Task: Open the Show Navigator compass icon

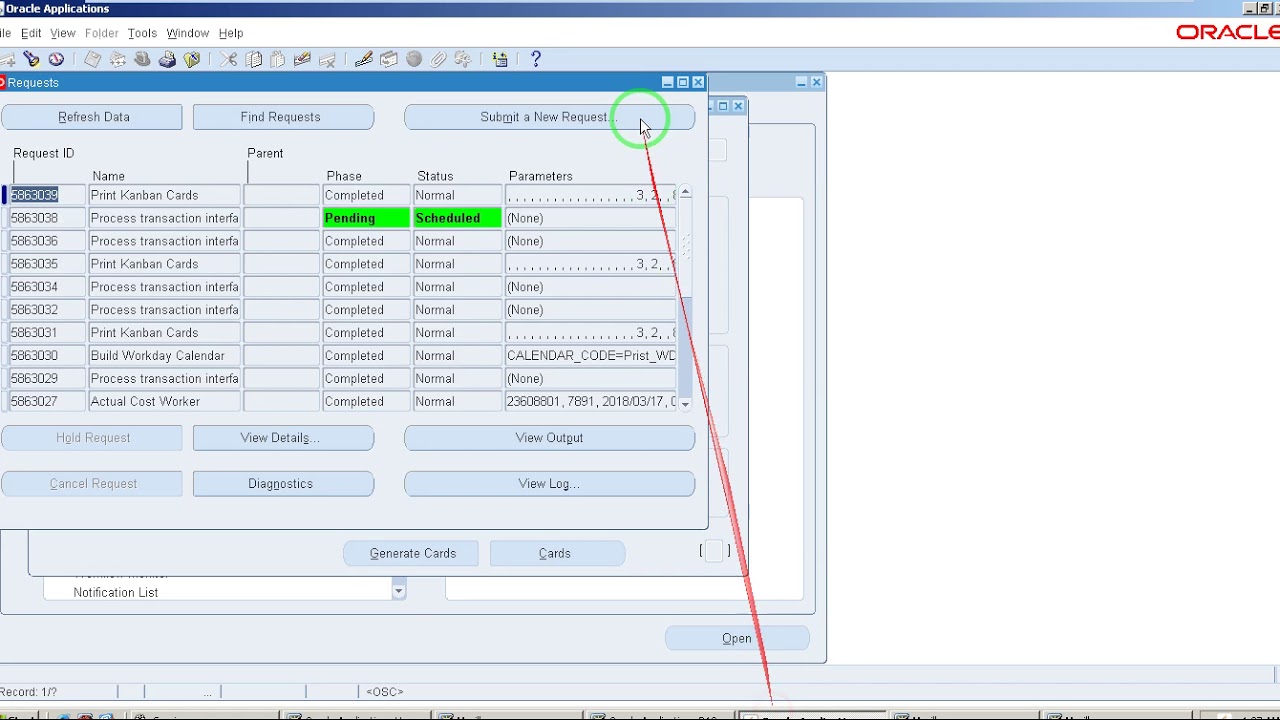Action: [x=56, y=60]
